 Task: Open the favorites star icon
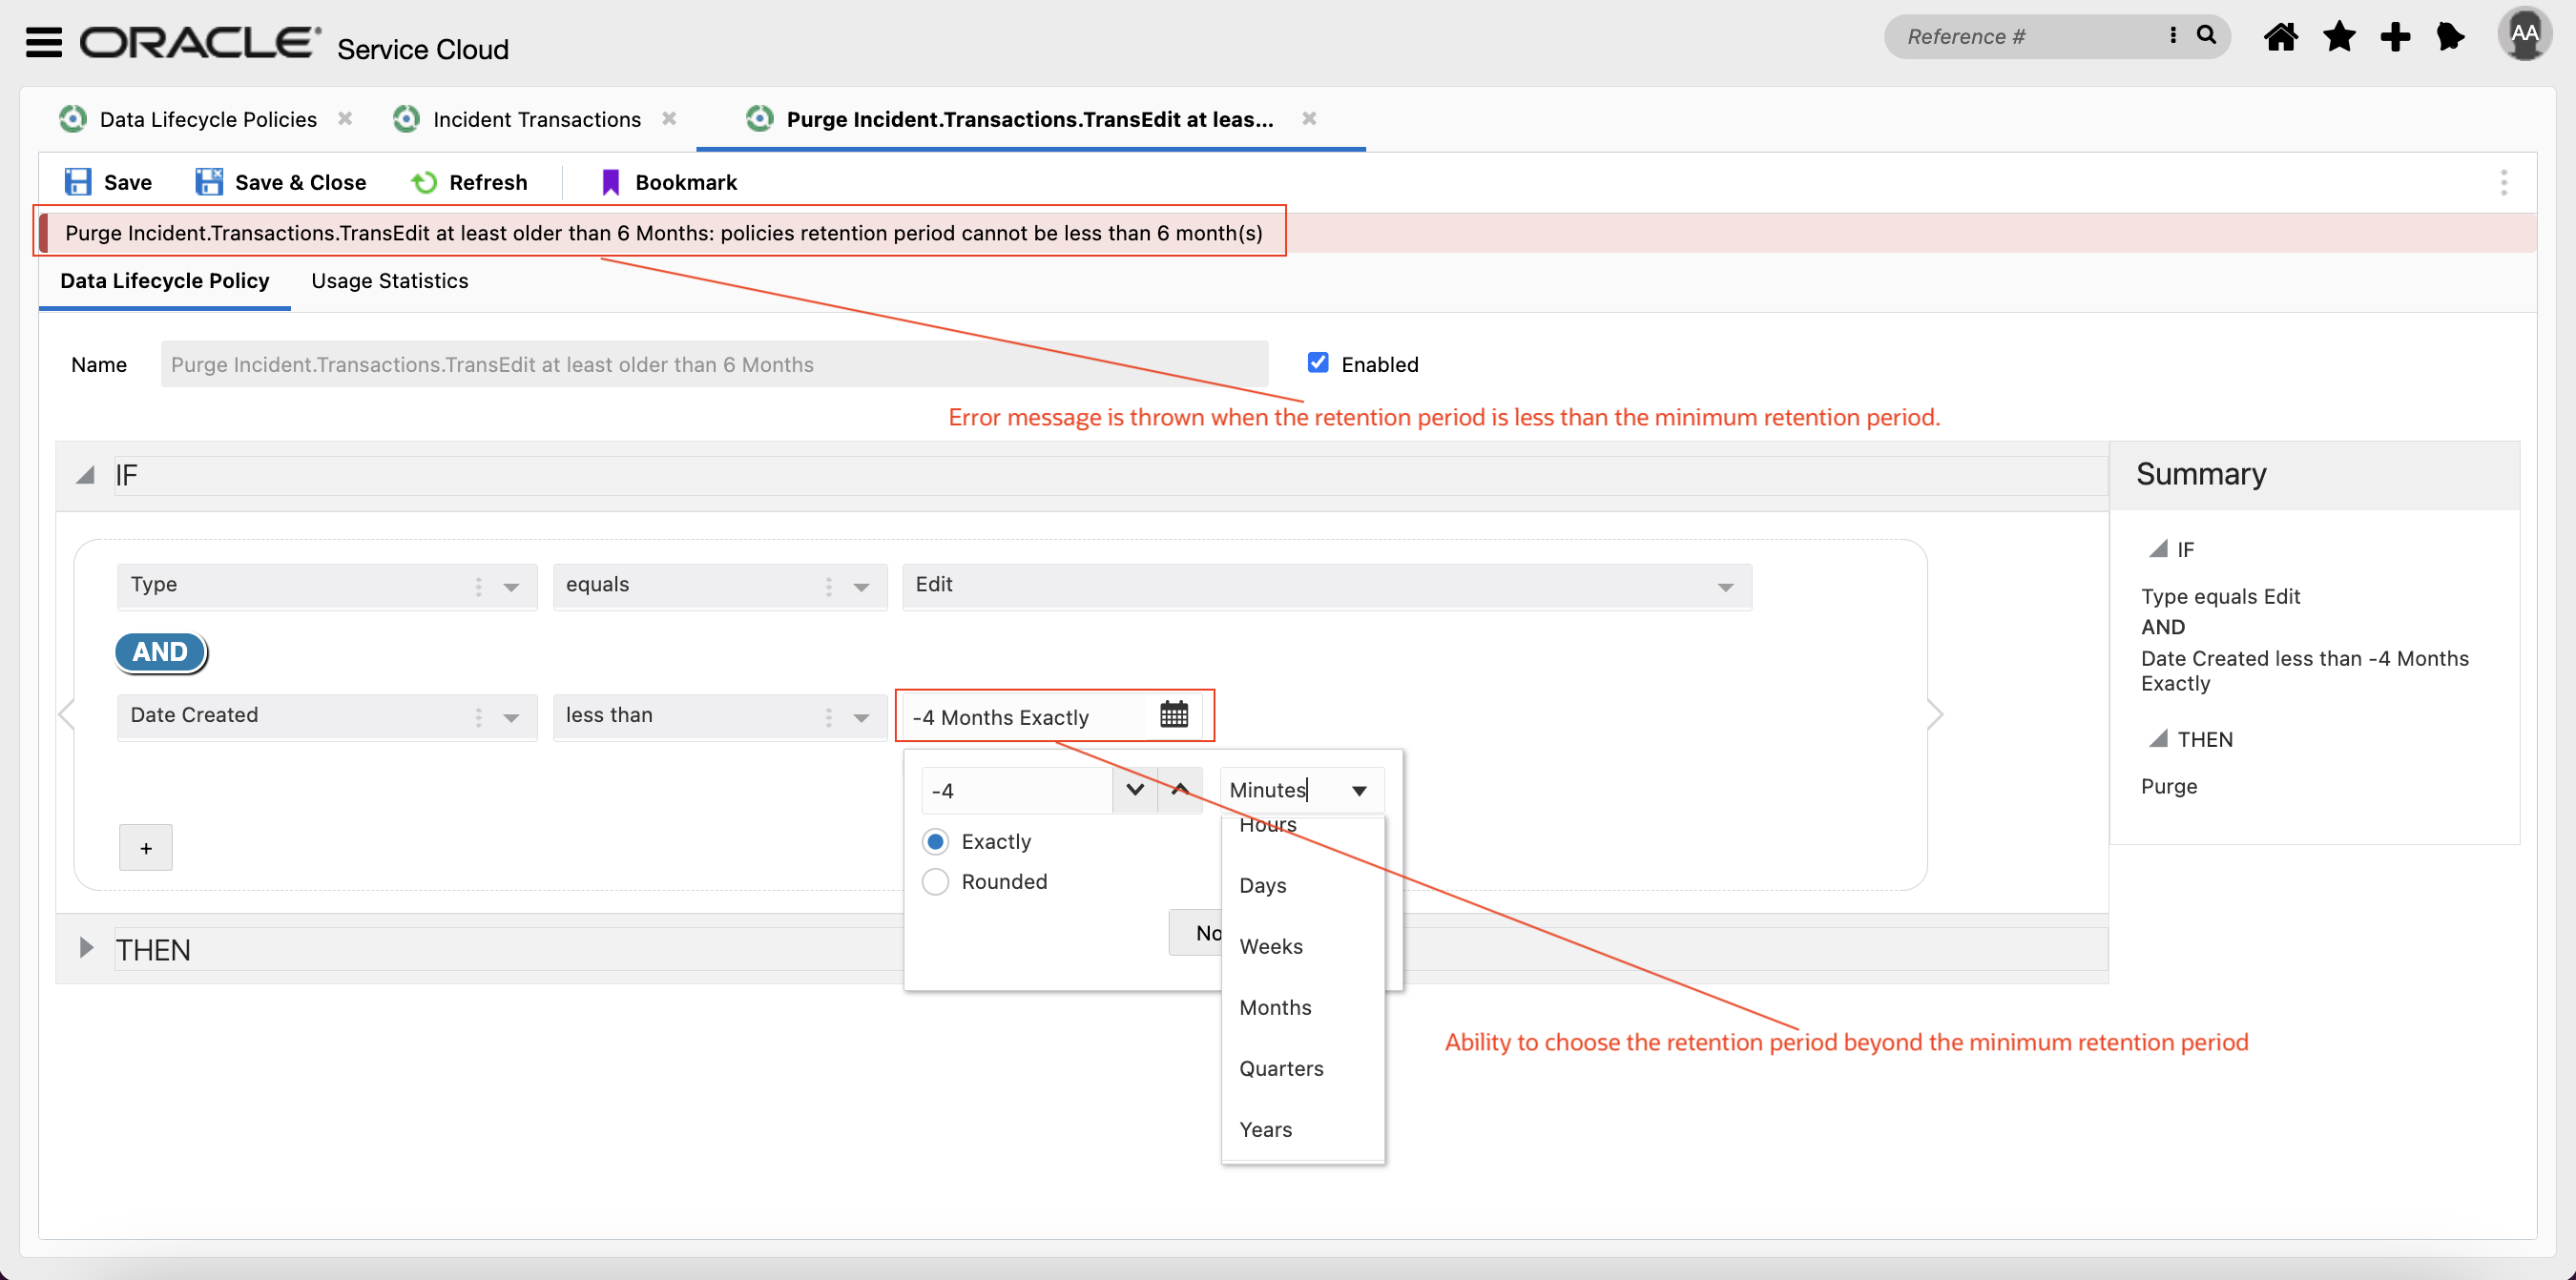(2338, 38)
